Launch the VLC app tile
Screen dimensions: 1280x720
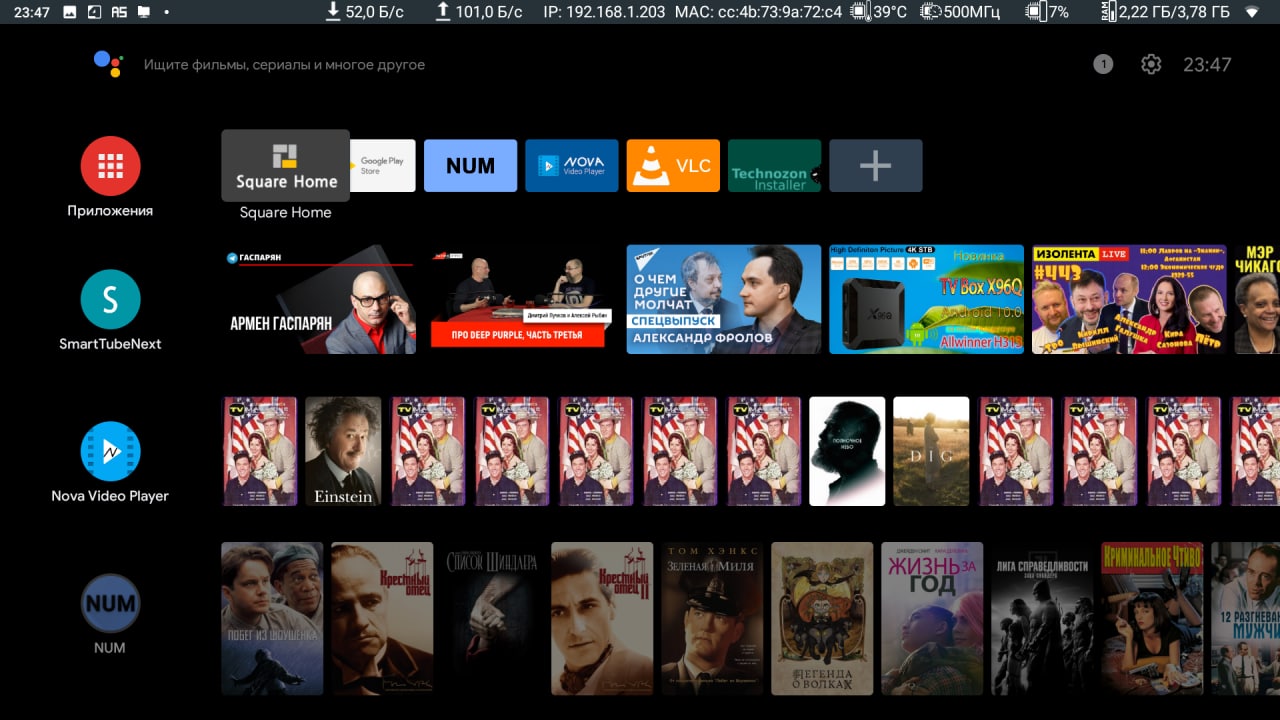pos(673,165)
